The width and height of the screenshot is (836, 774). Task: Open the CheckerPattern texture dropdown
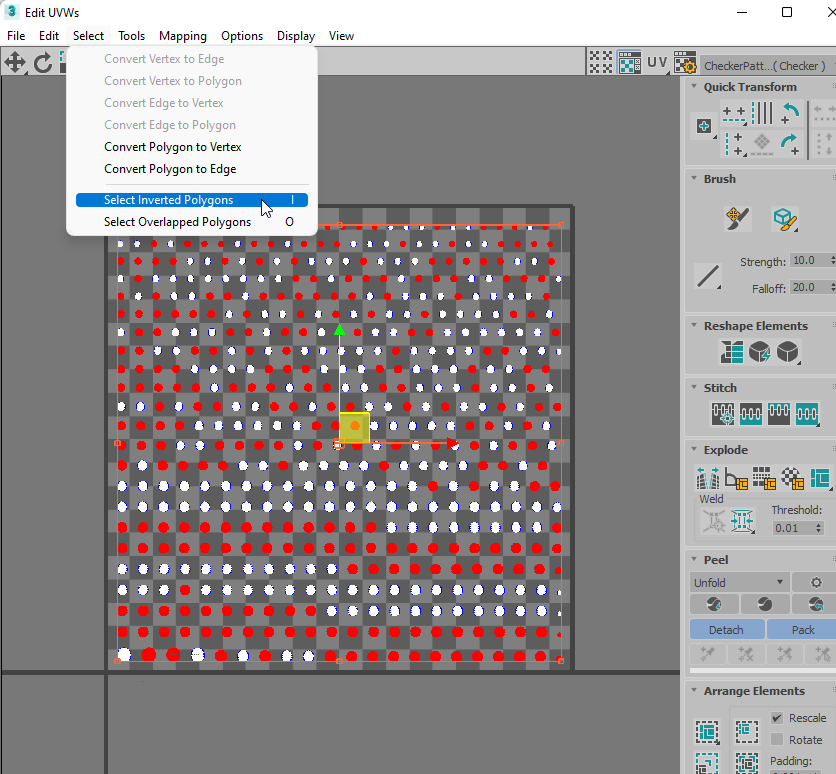765,65
